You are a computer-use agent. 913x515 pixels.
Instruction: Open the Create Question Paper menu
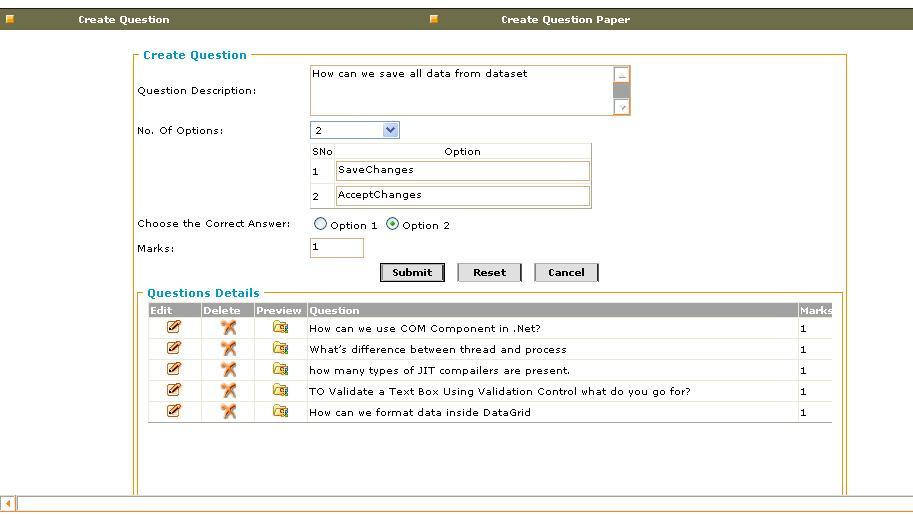pos(565,19)
